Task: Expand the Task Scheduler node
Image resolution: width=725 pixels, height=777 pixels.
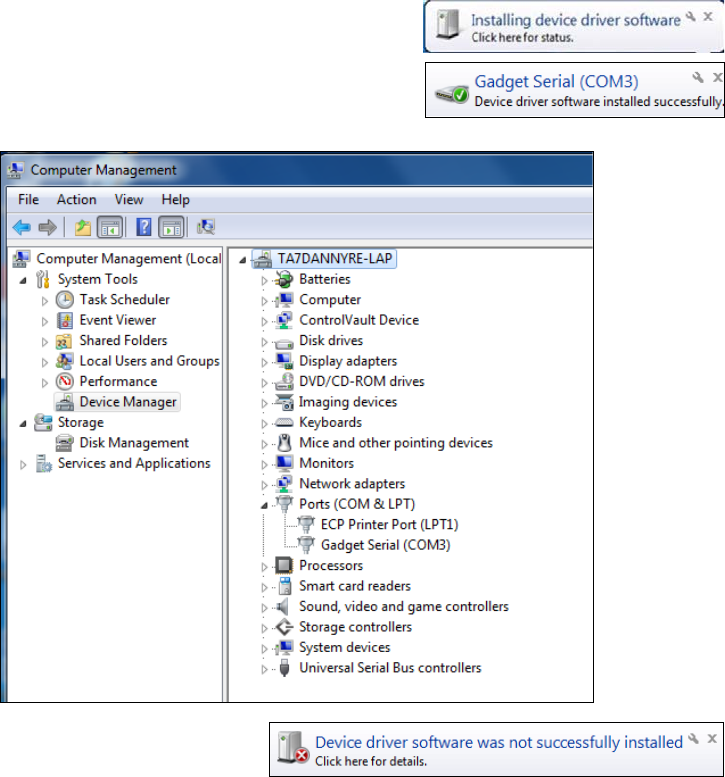Action: tap(45, 301)
